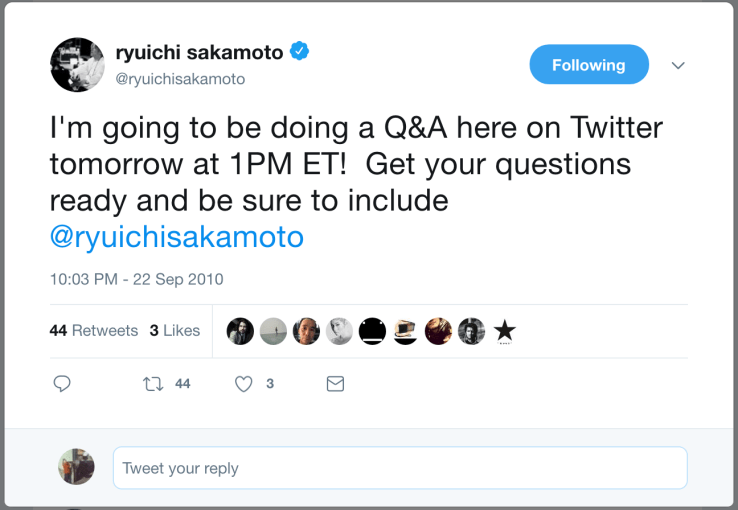Click the blue verified badge
This screenshot has width=738, height=510.
(299, 52)
